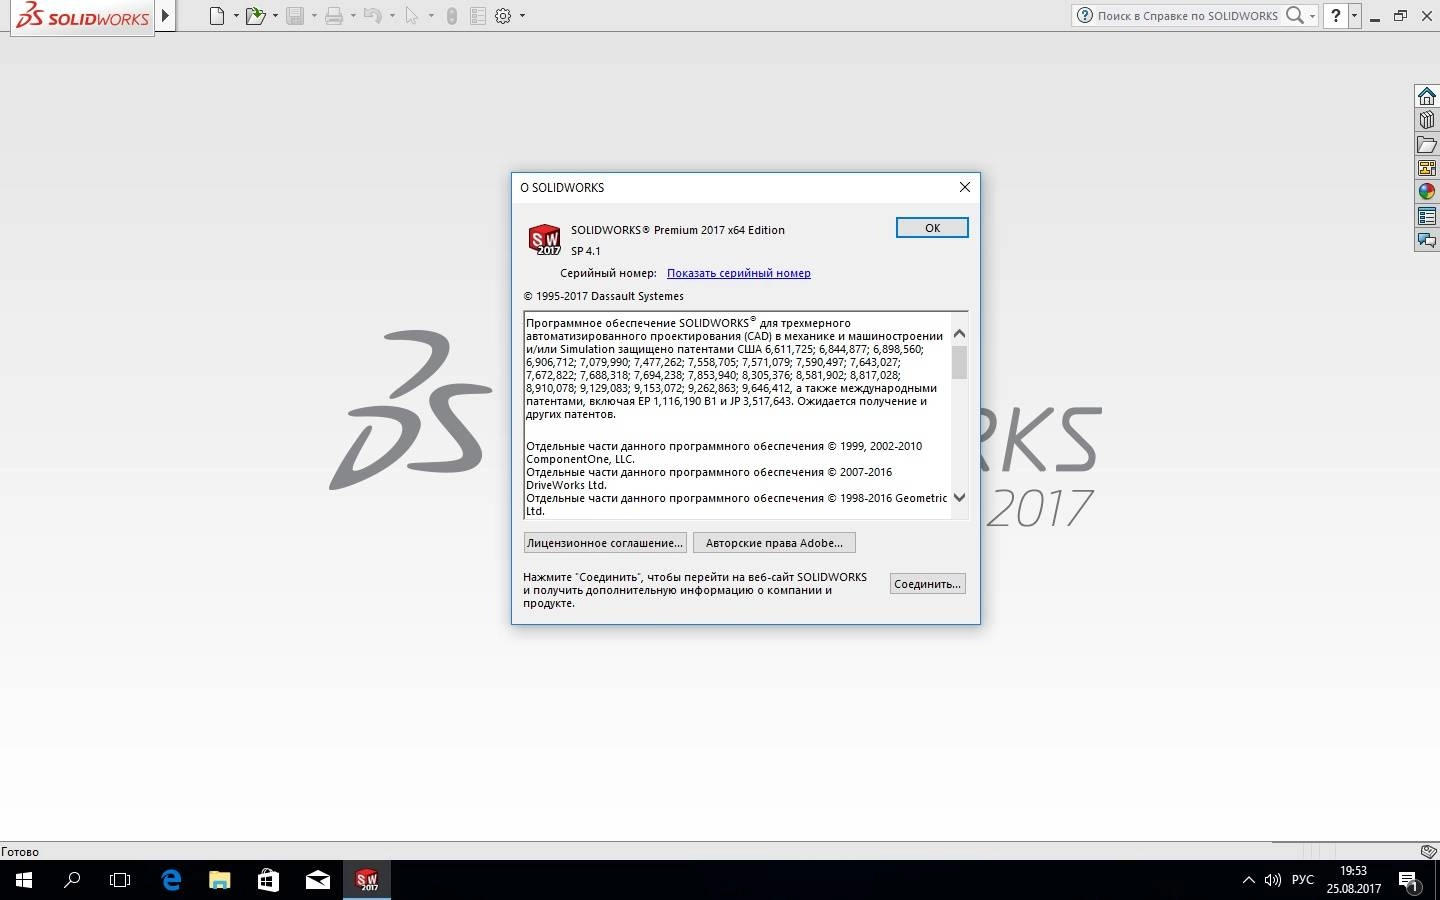This screenshot has width=1440, height=900.
Task: Open the Windows Start menu
Action: pos(24,880)
